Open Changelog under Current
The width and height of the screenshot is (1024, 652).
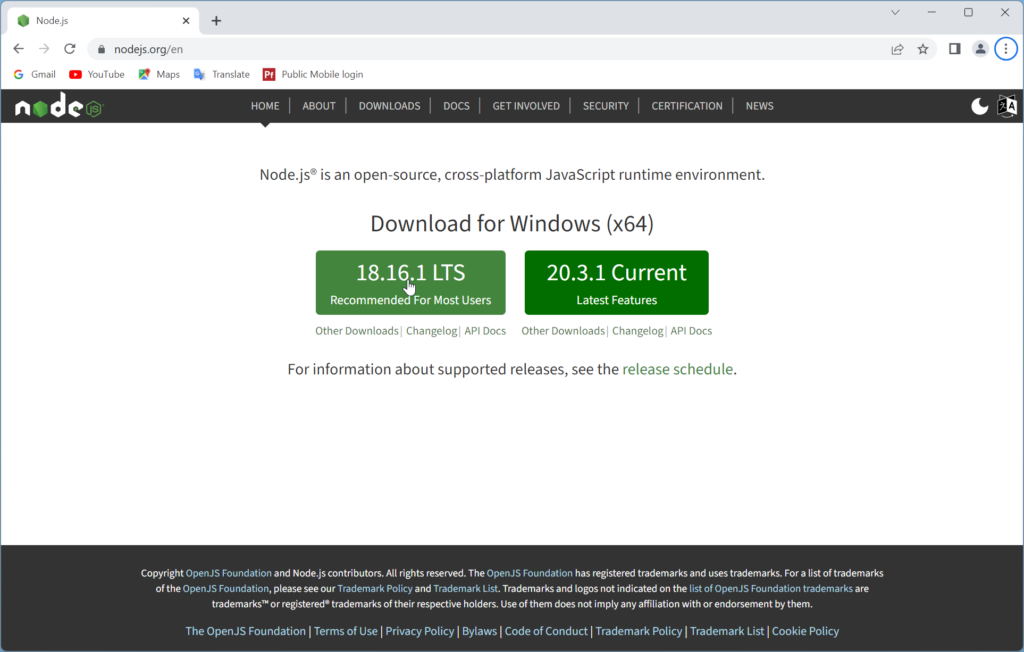(x=638, y=331)
